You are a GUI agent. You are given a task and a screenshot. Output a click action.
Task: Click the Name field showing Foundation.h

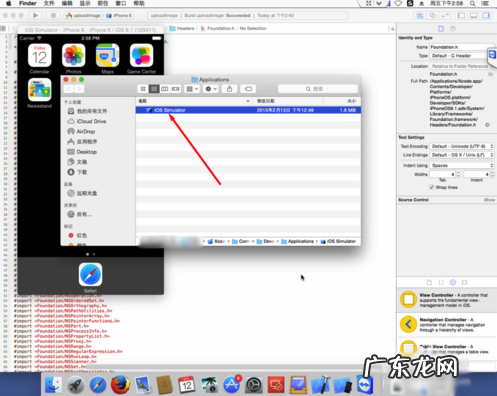tap(462, 47)
